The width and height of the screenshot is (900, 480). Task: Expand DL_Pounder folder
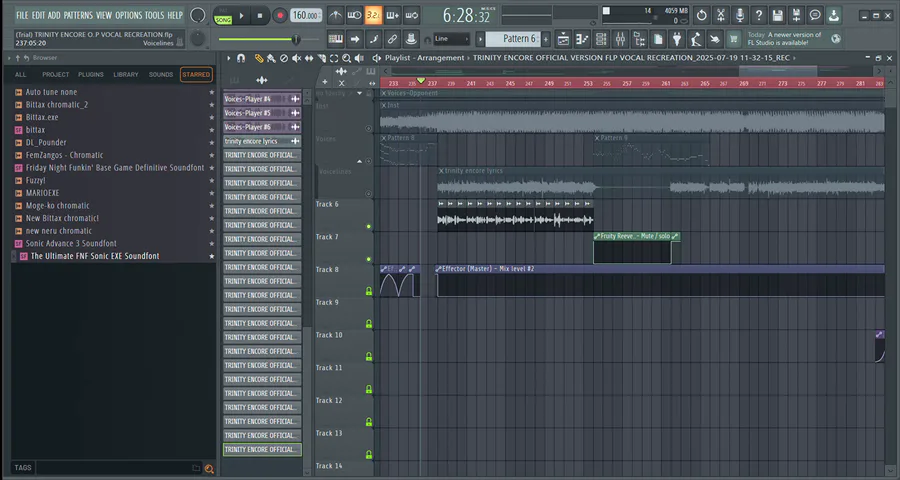tap(18, 142)
